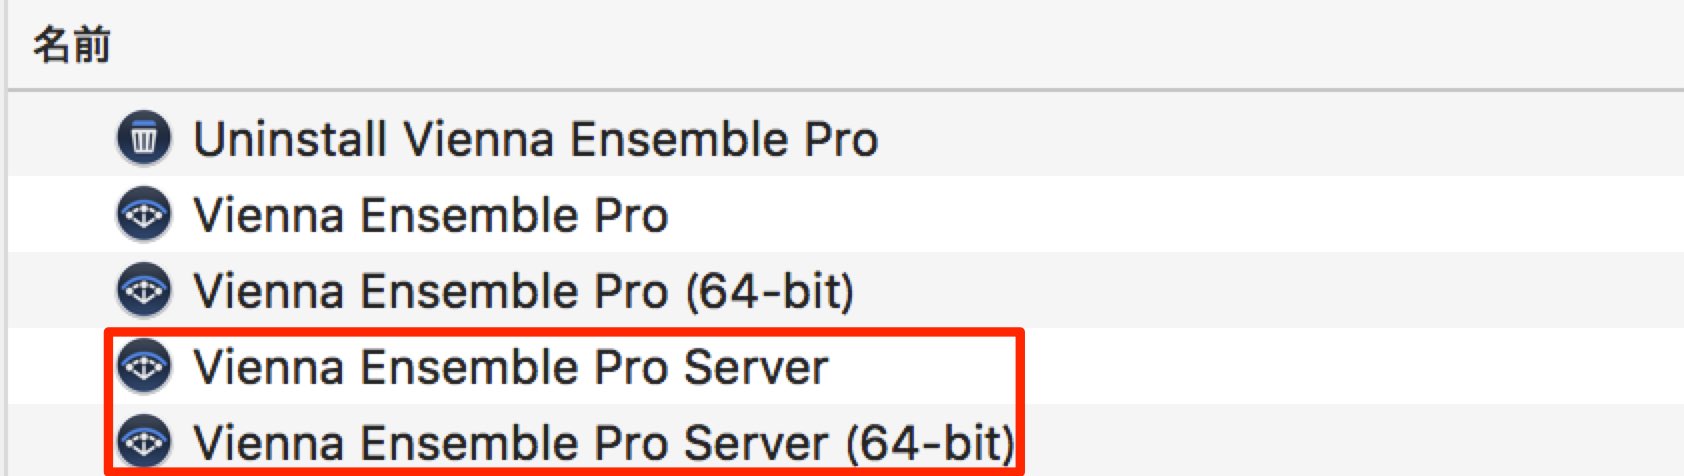
Task: Click blank space right of Uninstall Vienna Ensemble Pro
Action: (x=1280, y=138)
